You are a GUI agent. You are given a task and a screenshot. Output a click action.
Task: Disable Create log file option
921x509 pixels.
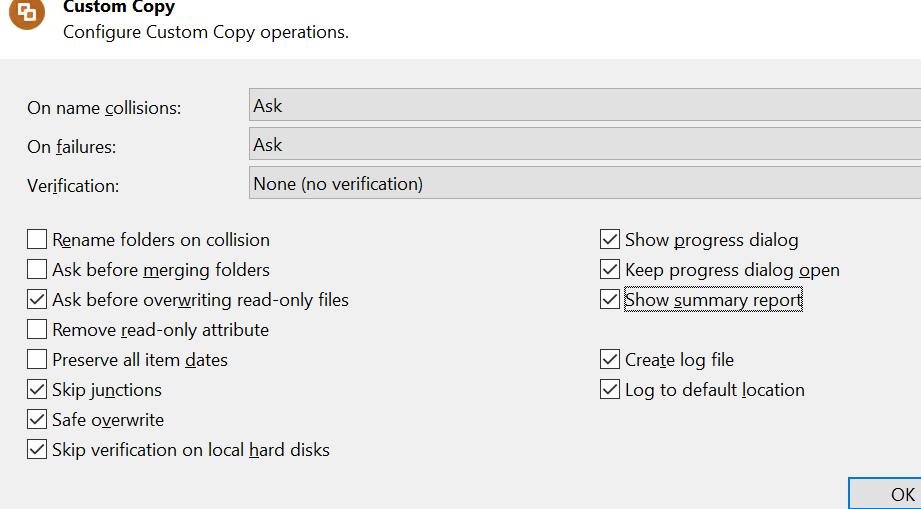pyautogui.click(x=610, y=360)
